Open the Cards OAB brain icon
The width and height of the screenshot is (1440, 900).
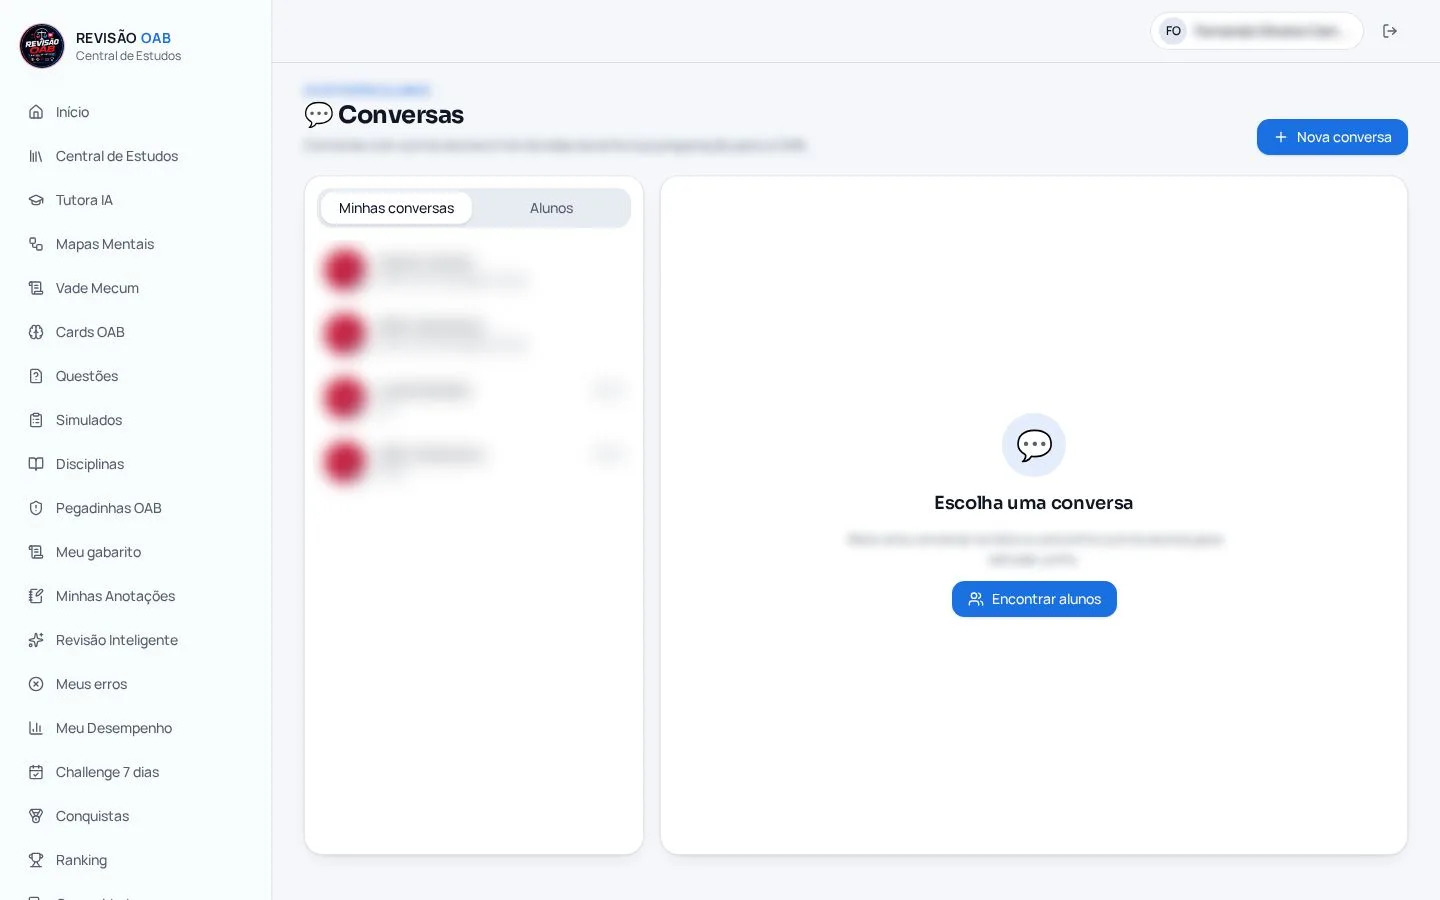(36, 332)
